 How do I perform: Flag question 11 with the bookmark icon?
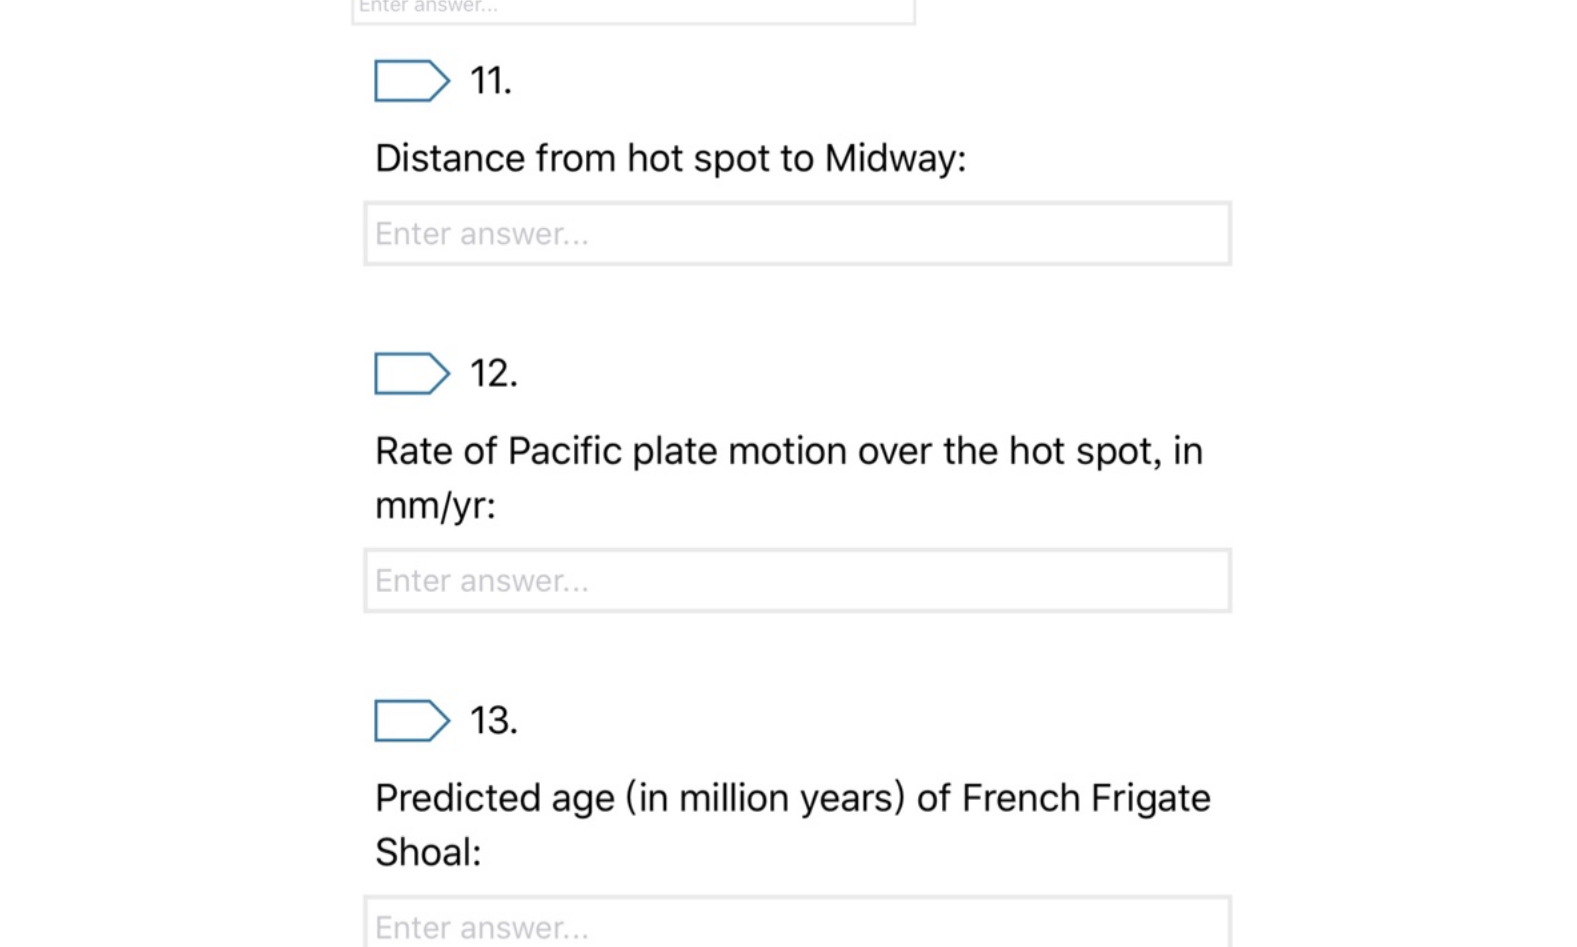412,81
